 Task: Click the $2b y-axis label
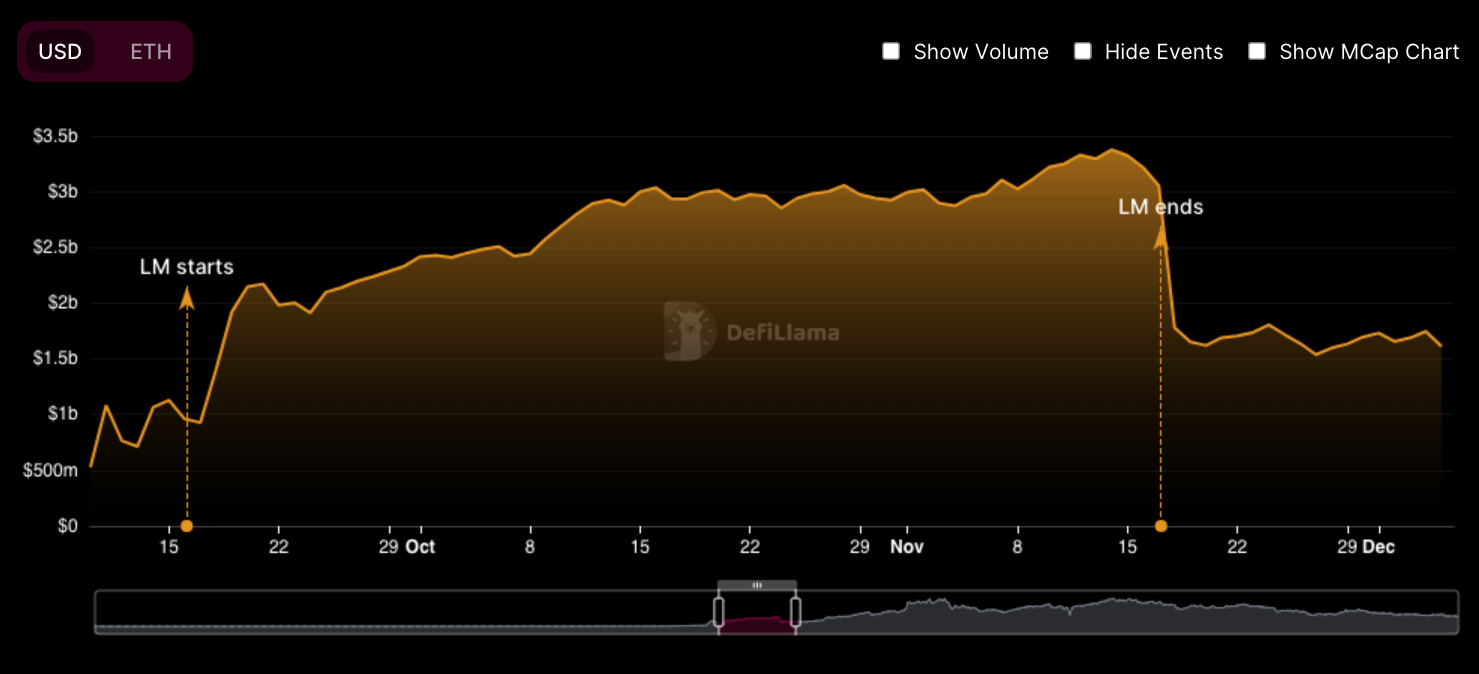pyautogui.click(x=62, y=303)
